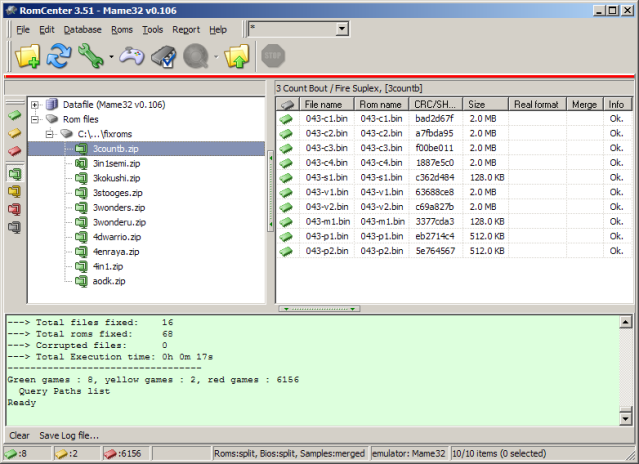The width and height of the screenshot is (639, 464).
Task: Open the filter combo box dropdown arrow
Action: [x=342, y=29]
